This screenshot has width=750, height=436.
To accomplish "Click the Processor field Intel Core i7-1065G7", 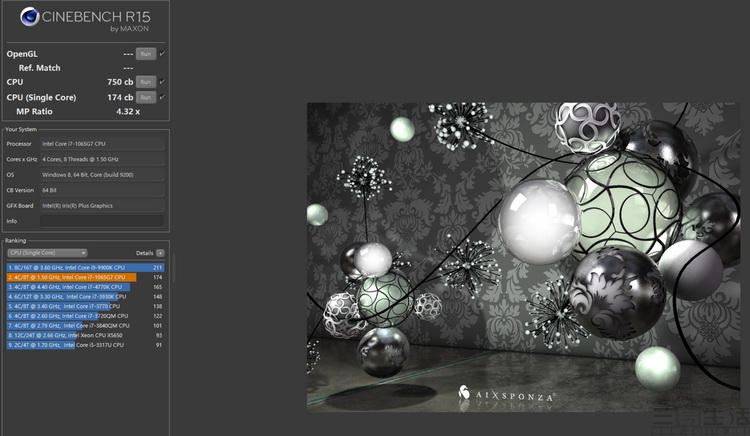I will [x=102, y=143].
